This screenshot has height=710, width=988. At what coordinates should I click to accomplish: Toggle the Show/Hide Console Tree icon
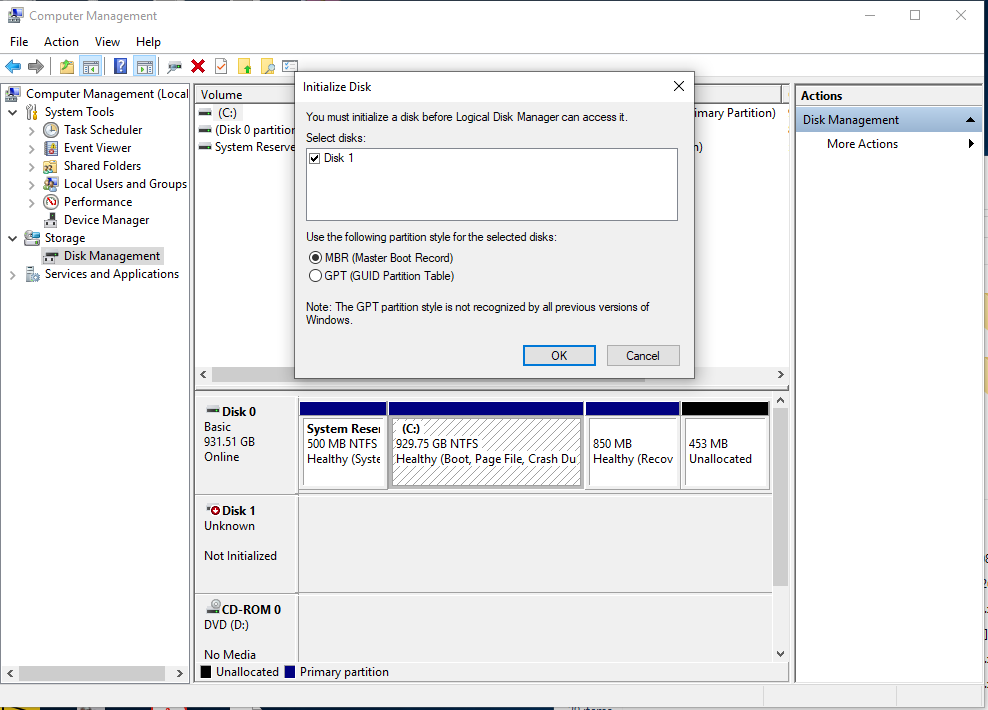click(x=91, y=66)
